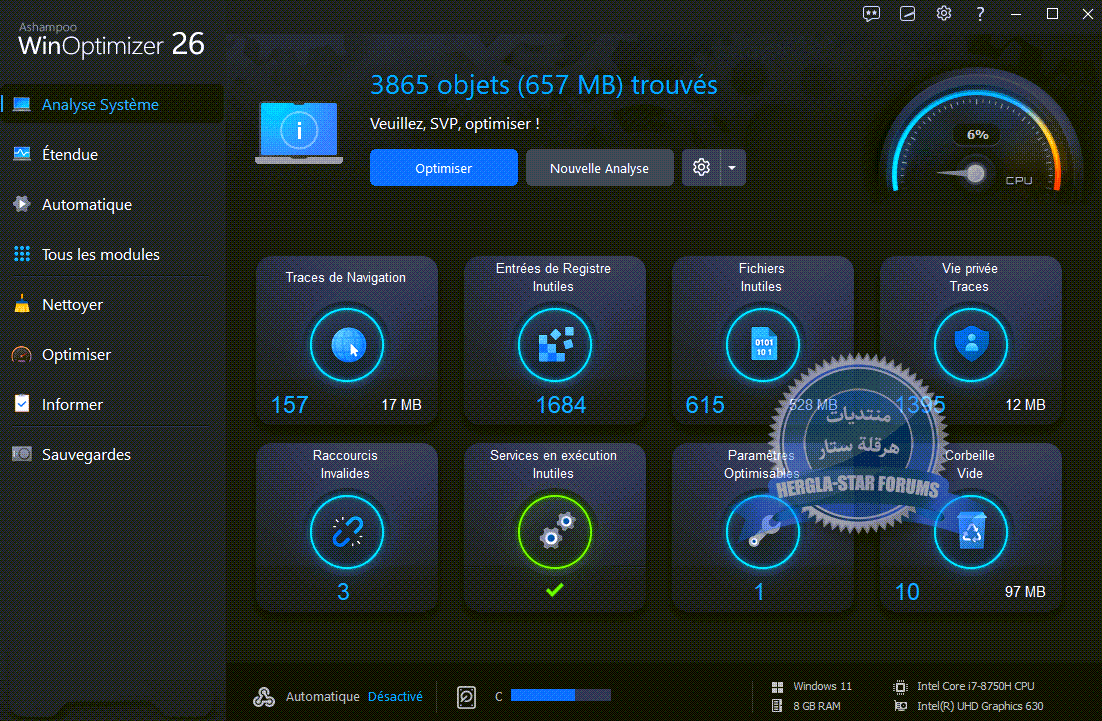The height and width of the screenshot is (721, 1102).
Task: Click the Analyse Système laptop icon
Action: click(22, 105)
